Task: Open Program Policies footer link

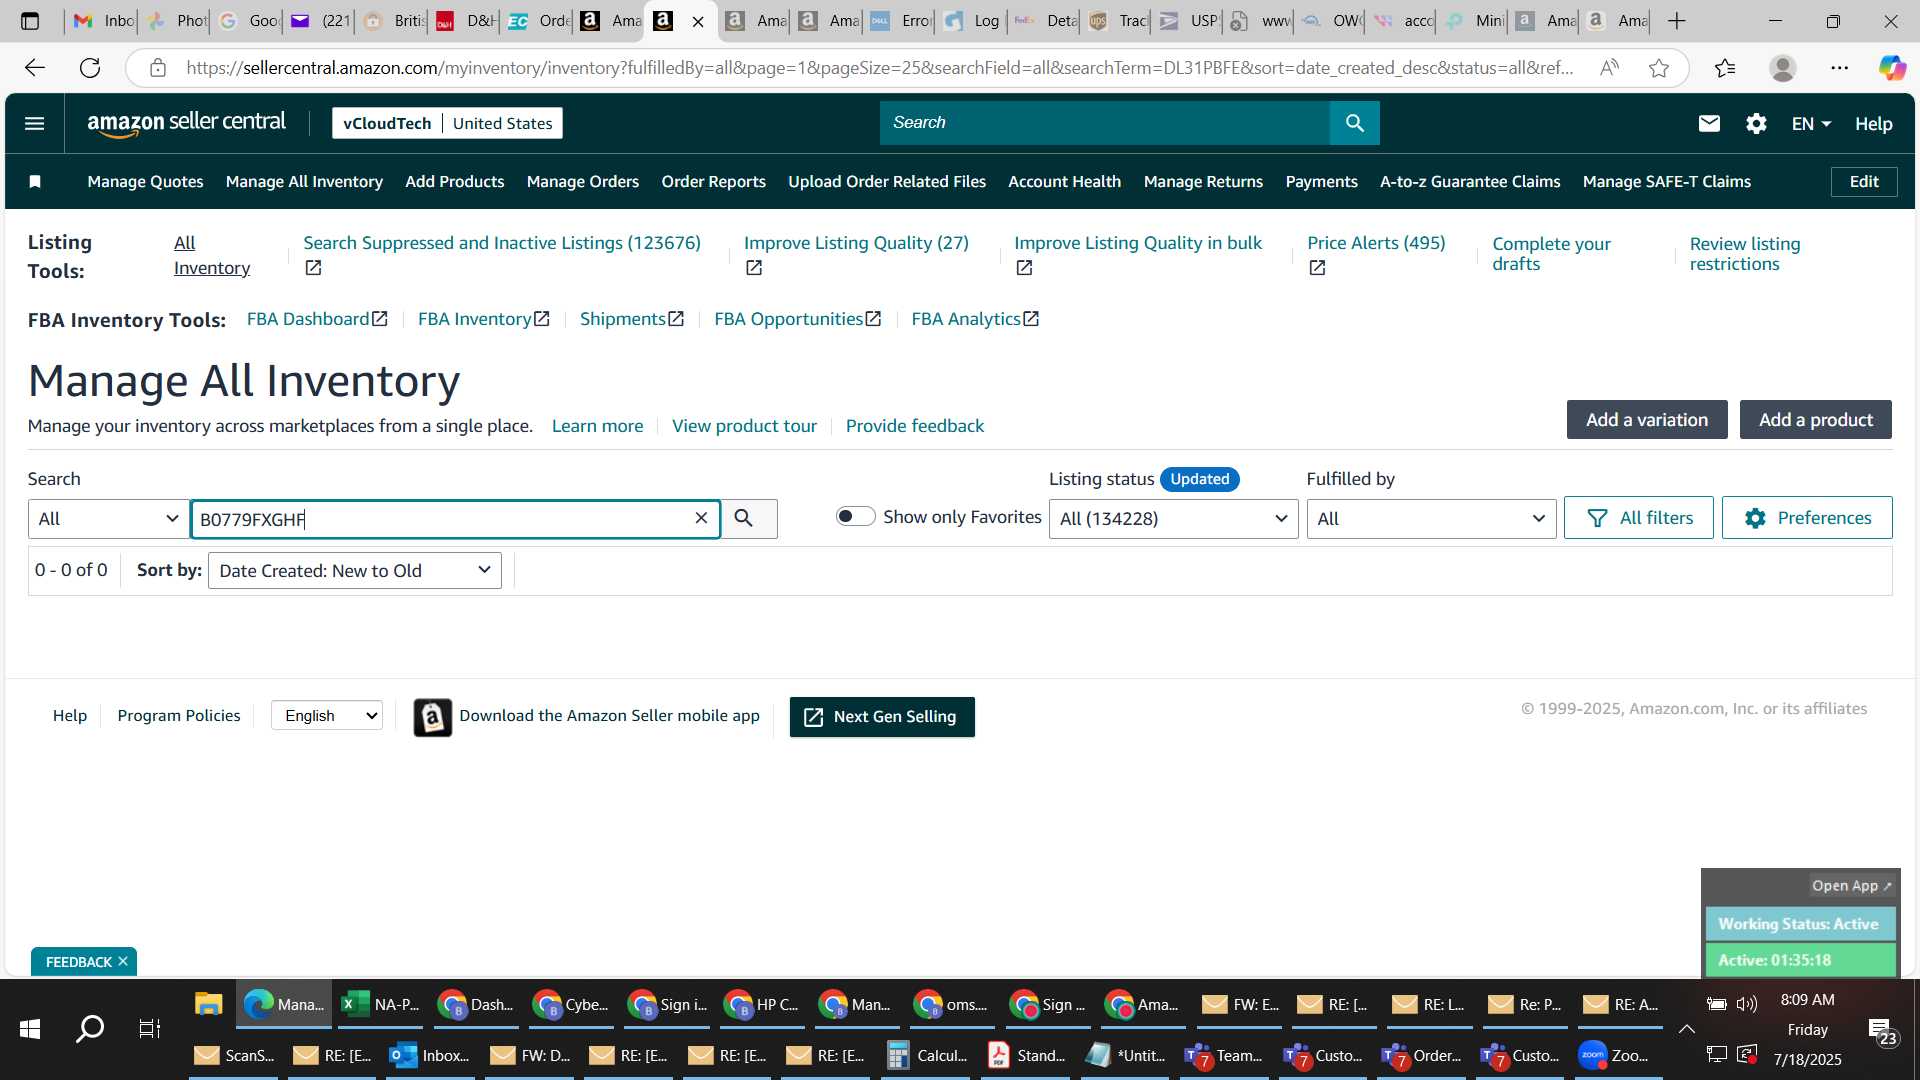Action: pos(179,716)
